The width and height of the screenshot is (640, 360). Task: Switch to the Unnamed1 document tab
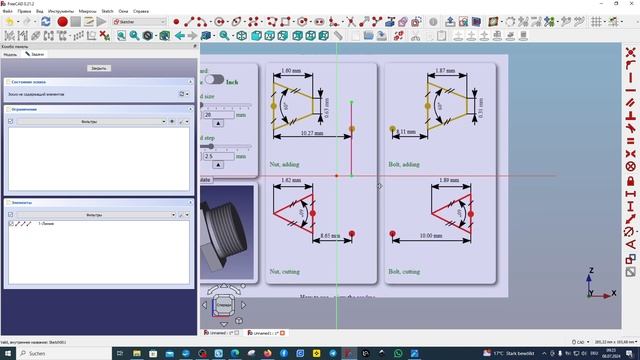(266, 333)
